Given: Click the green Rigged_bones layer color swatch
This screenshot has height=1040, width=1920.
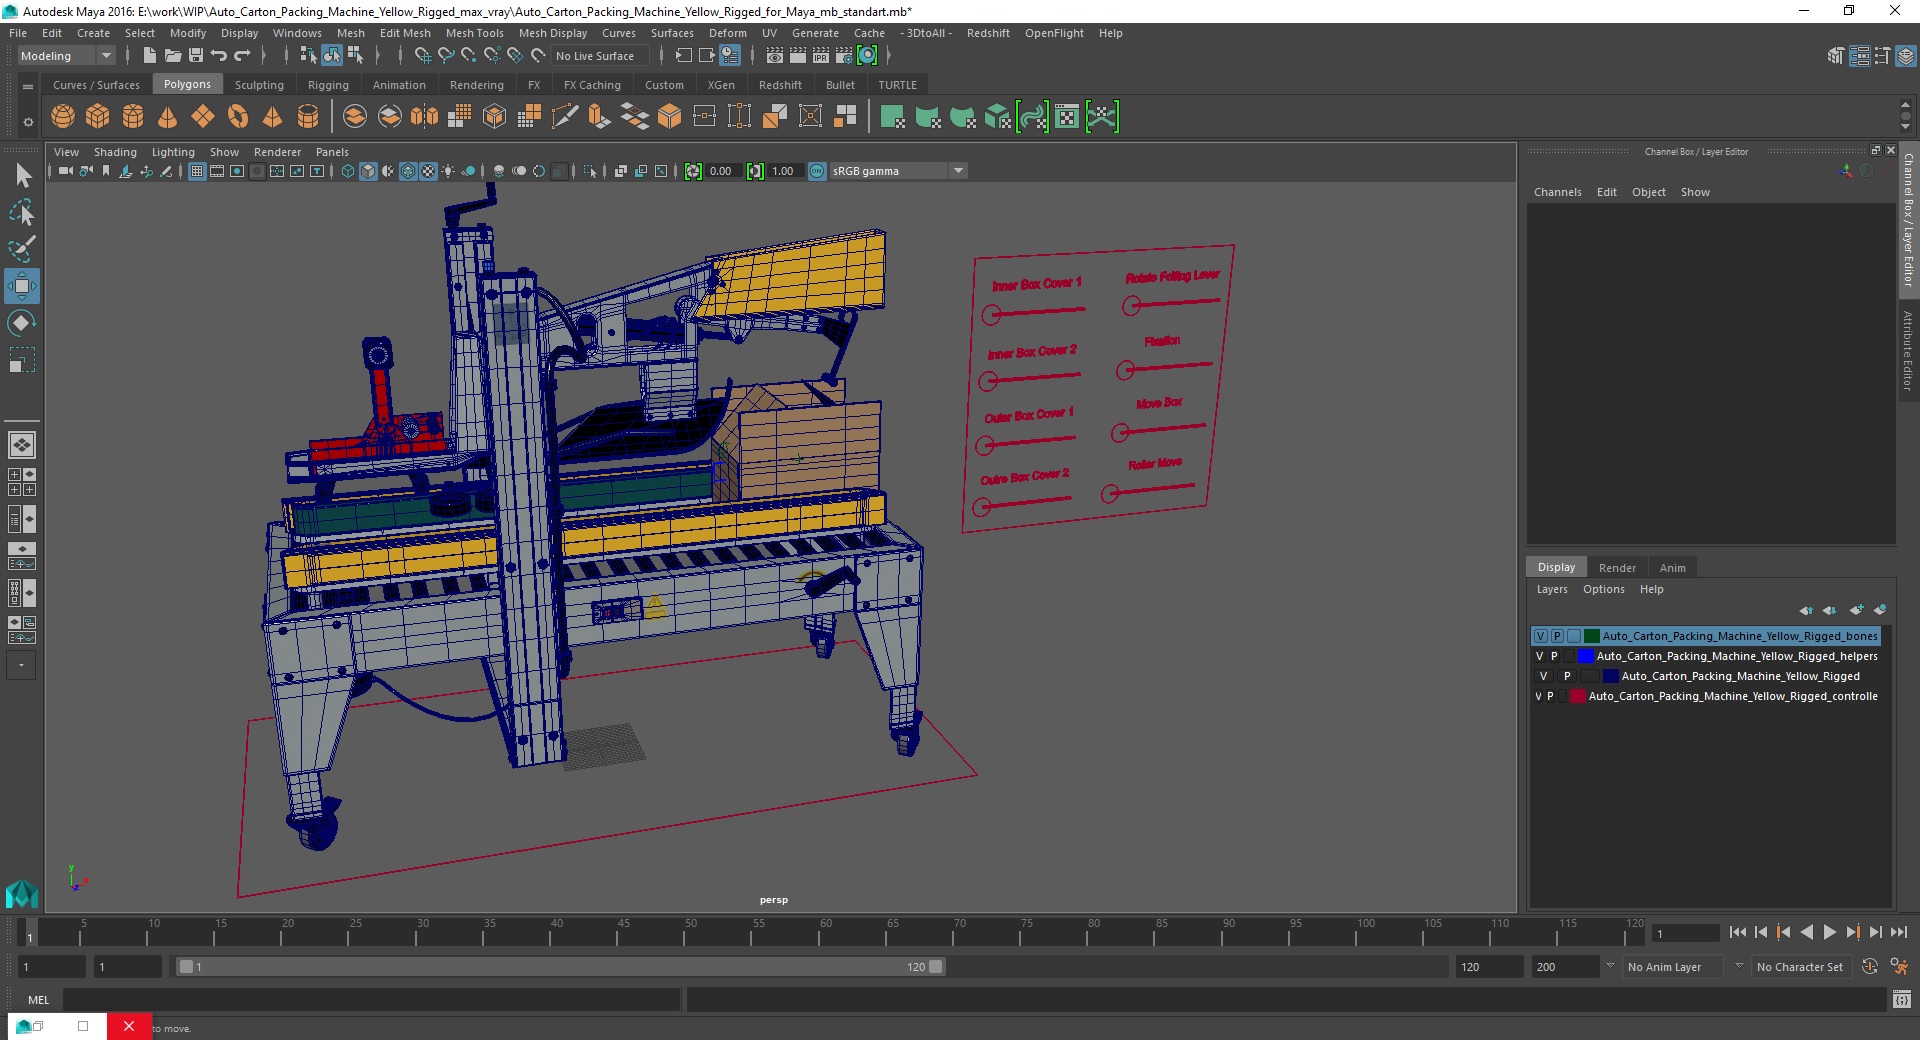Looking at the screenshot, I should click(1591, 636).
